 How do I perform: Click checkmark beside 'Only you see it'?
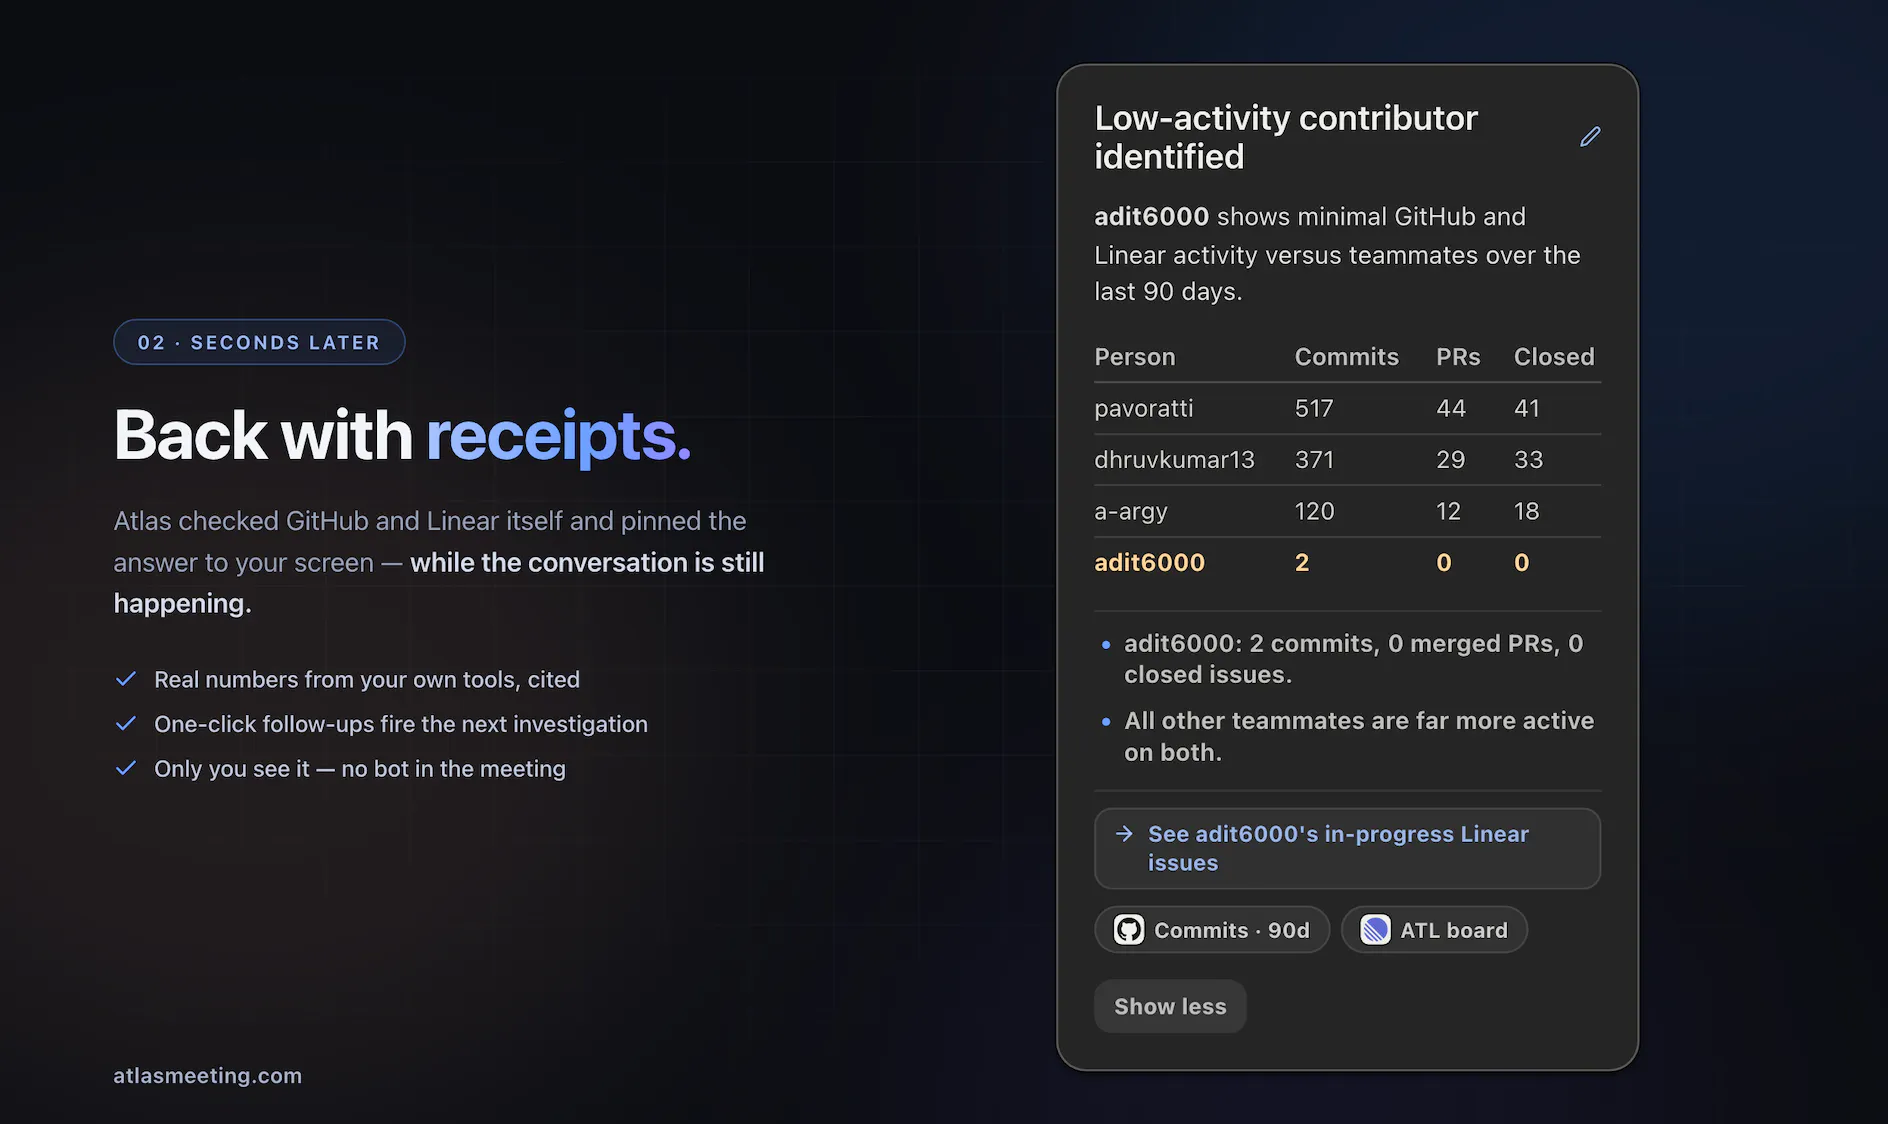pyautogui.click(x=126, y=768)
